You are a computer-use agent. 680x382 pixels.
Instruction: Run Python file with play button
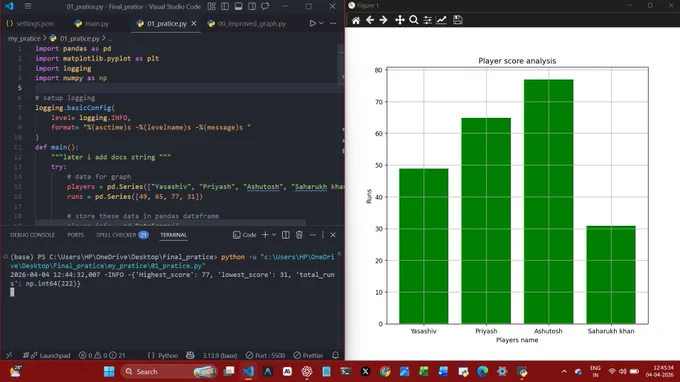coord(312,23)
